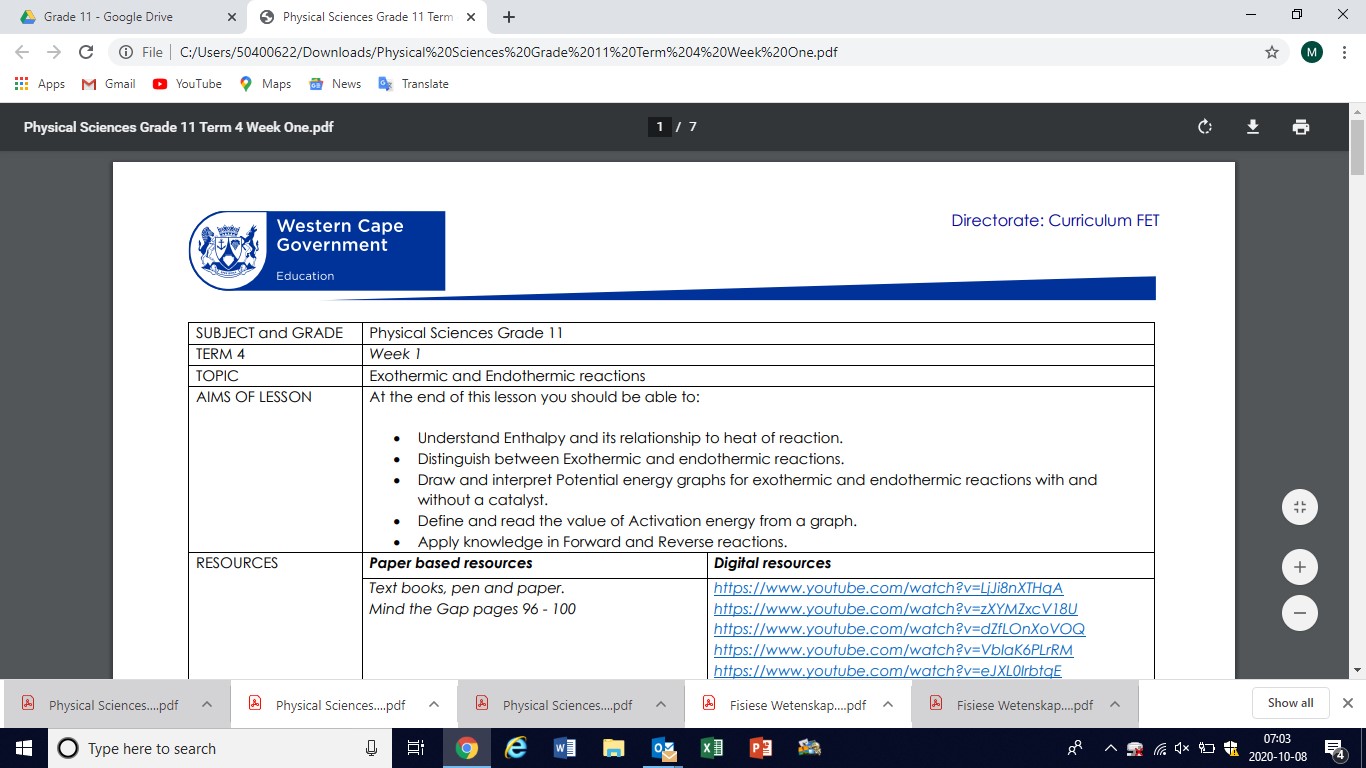This screenshot has height=768, width=1366.
Task: Go forward to the next page
Action: coord(54,52)
